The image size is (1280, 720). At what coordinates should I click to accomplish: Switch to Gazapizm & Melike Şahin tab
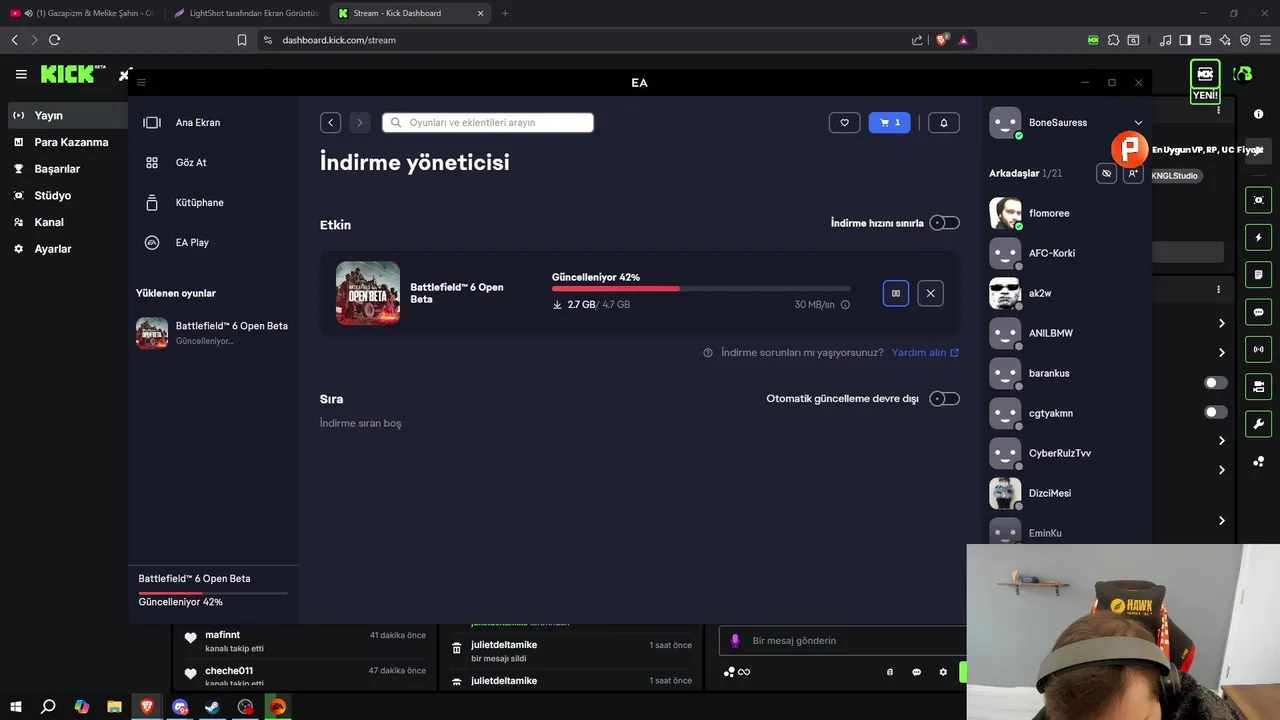pos(82,13)
